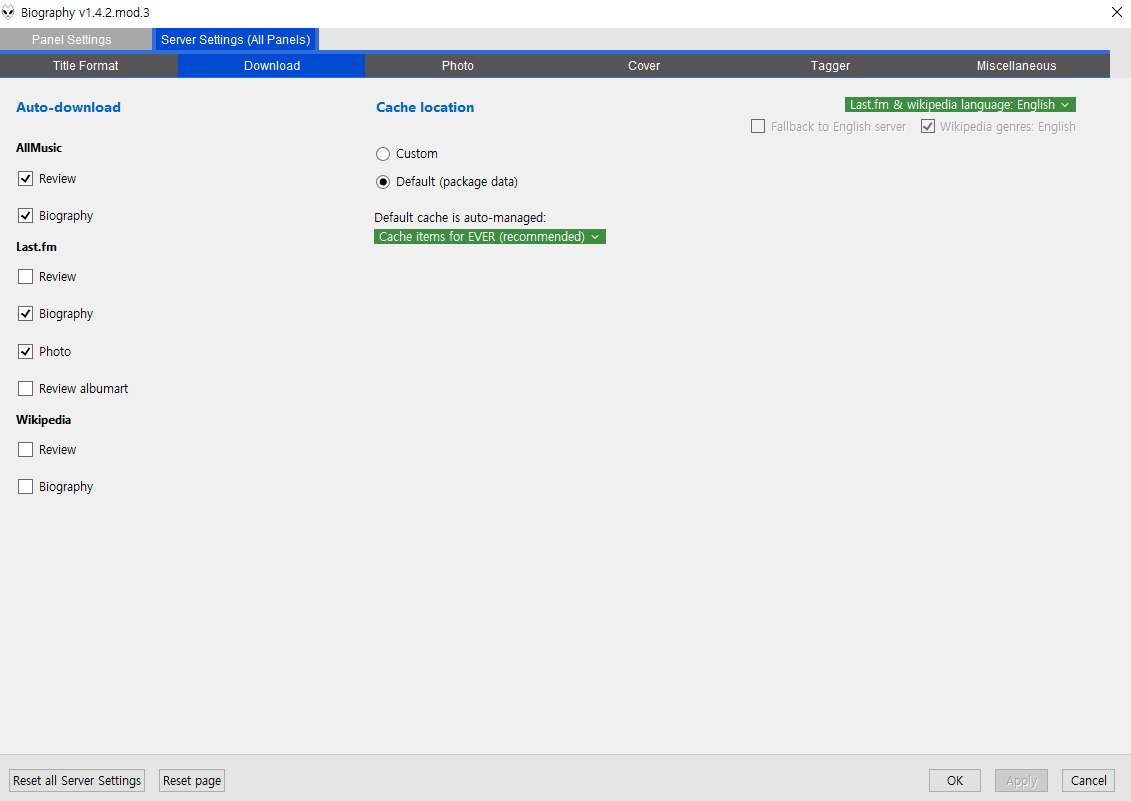Click the 'Biography v1.4.2.mod.3' window title
The height and width of the screenshot is (801, 1131).
(x=85, y=13)
